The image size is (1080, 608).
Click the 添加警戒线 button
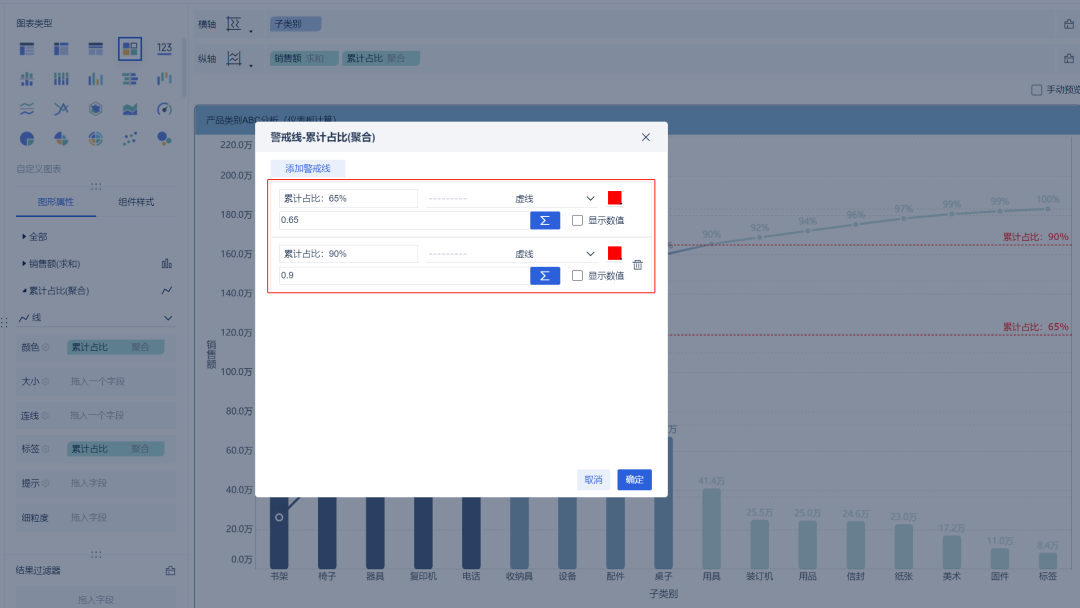308,169
